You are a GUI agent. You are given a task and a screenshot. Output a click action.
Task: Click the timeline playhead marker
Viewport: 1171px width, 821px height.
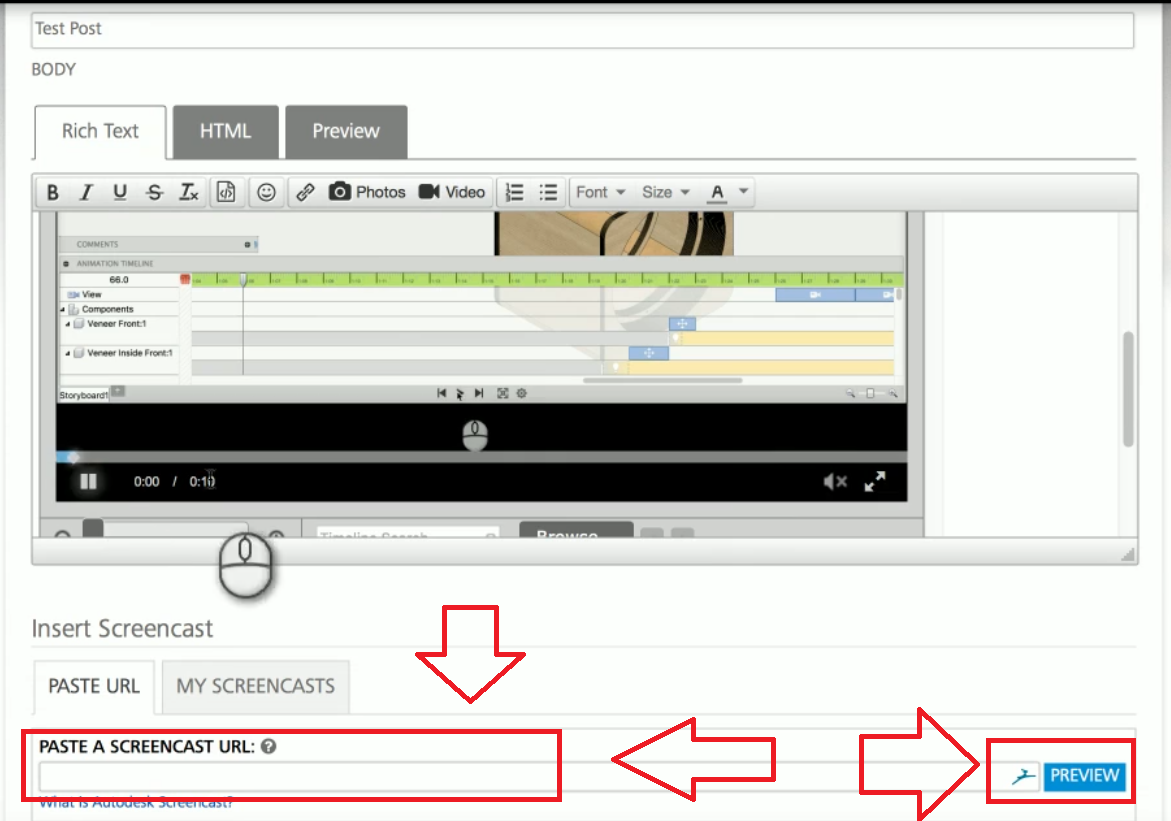click(243, 280)
